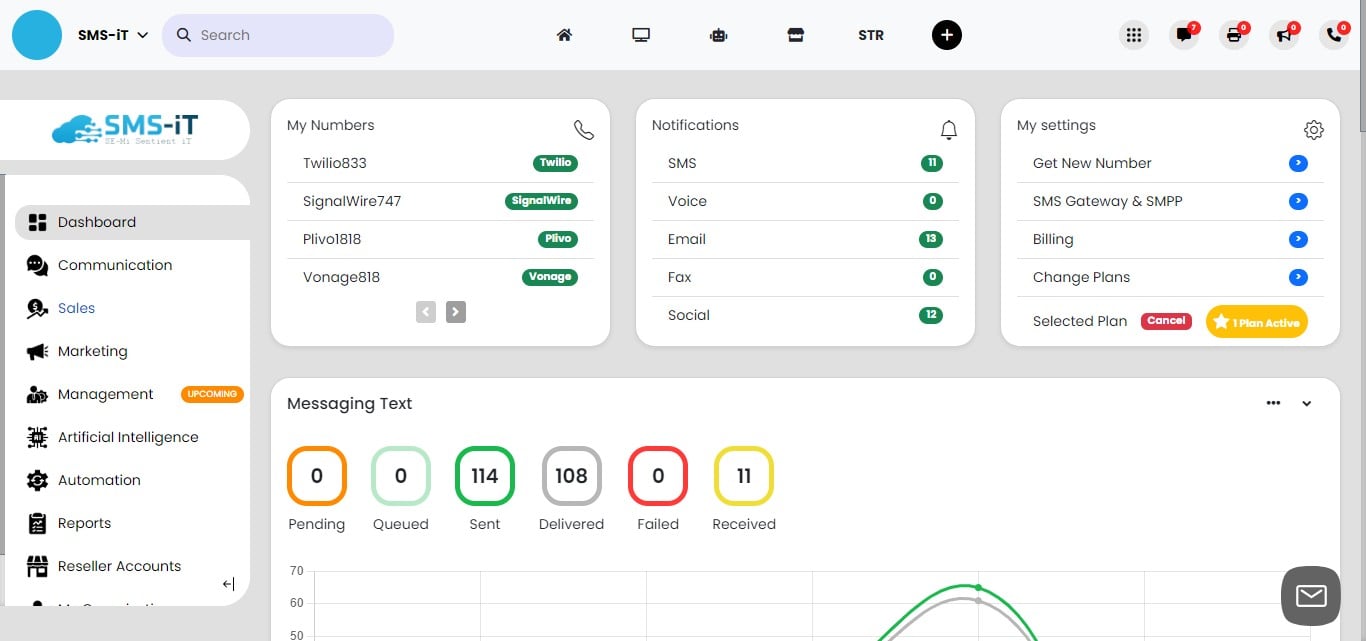Click the Search input field
1366x641 pixels.
(x=290, y=35)
